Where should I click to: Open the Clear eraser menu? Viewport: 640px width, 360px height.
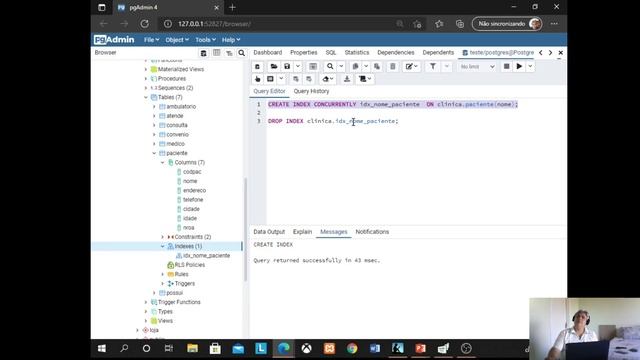point(328,79)
